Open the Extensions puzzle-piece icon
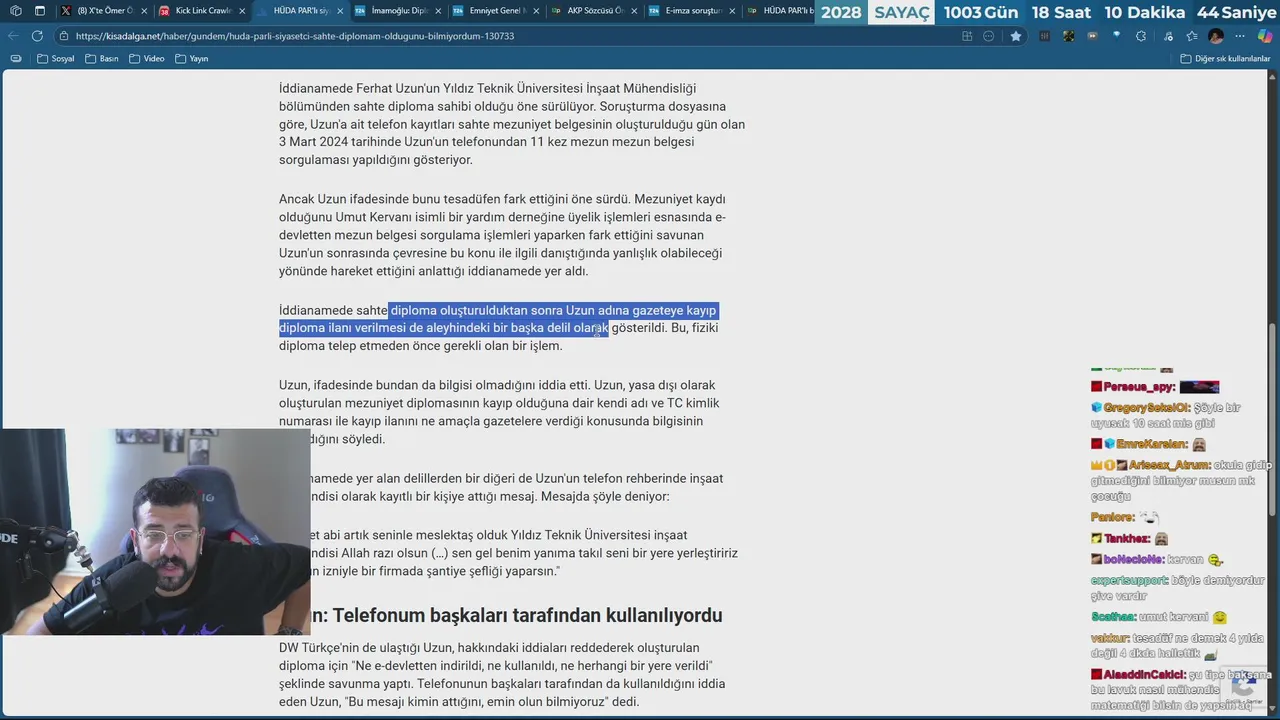This screenshot has width=1280, height=720. pos(1141,36)
